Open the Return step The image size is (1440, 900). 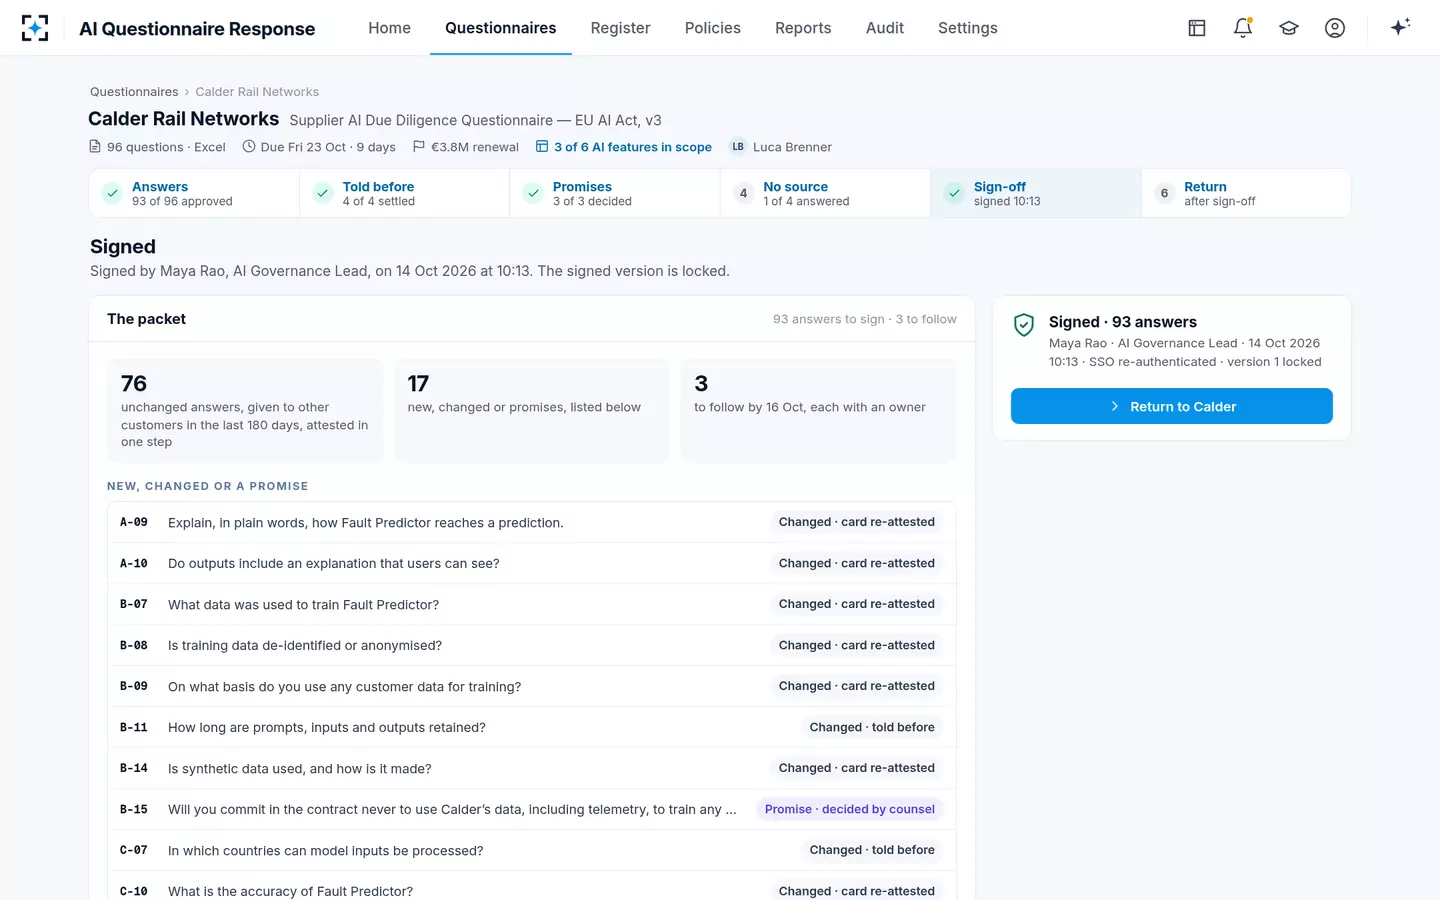(1246, 193)
